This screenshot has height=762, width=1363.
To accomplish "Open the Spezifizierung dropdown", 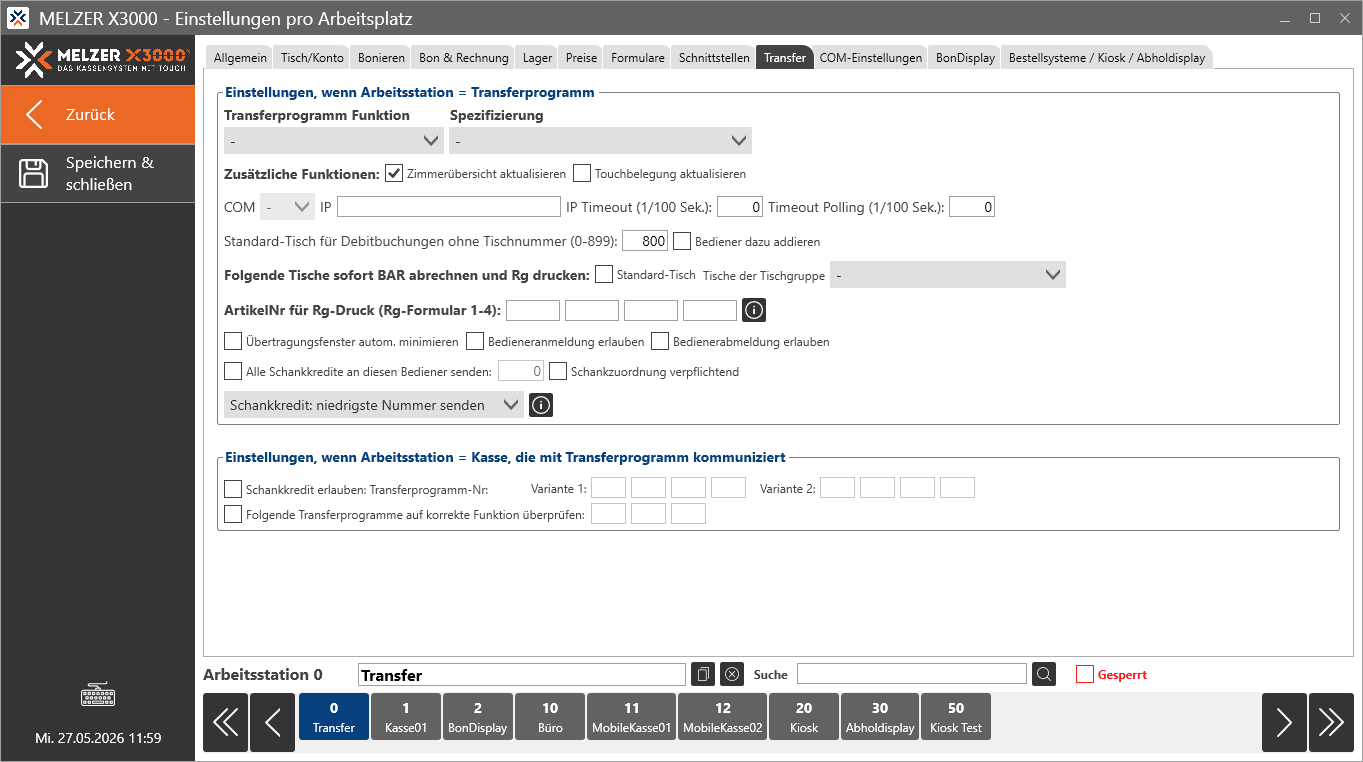I will [600, 141].
